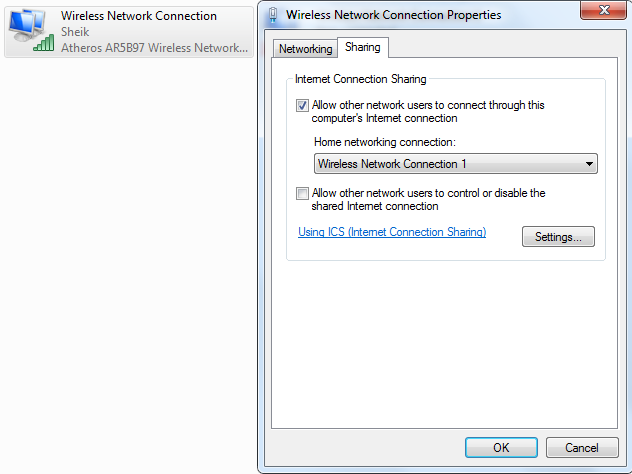The width and height of the screenshot is (632, 474).
Task: Click the Settings... button
Action: click(x=558, y=237)
